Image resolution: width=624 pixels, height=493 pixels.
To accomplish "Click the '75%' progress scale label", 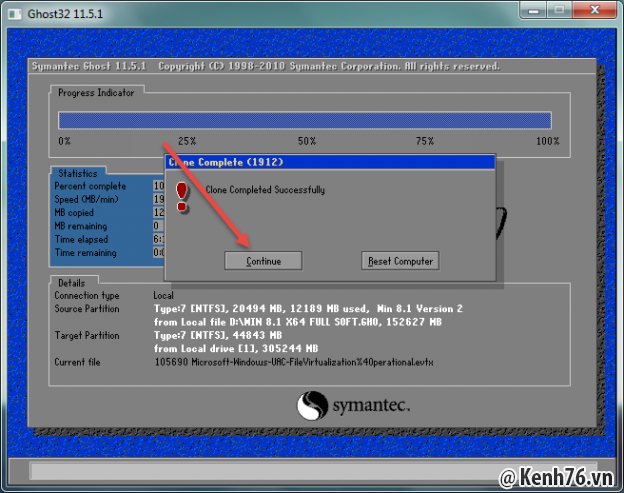I will pyautogui.click(x=425, y=141).
